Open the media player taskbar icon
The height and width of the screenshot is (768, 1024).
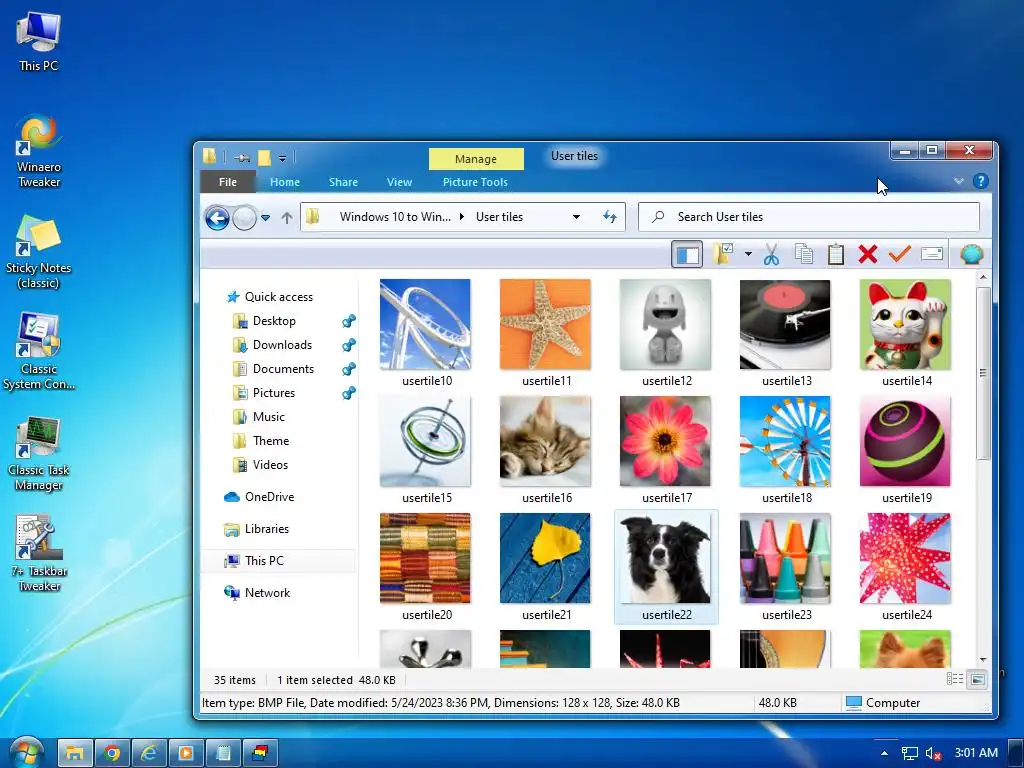186,753
